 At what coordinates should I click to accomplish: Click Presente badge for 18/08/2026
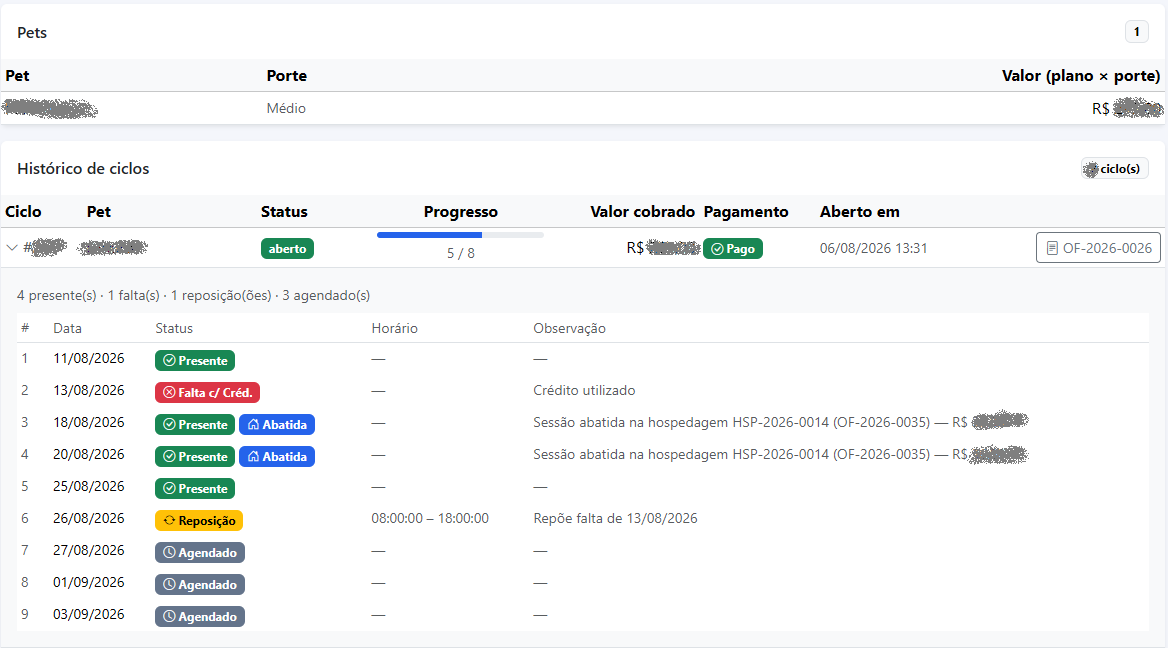195,425
